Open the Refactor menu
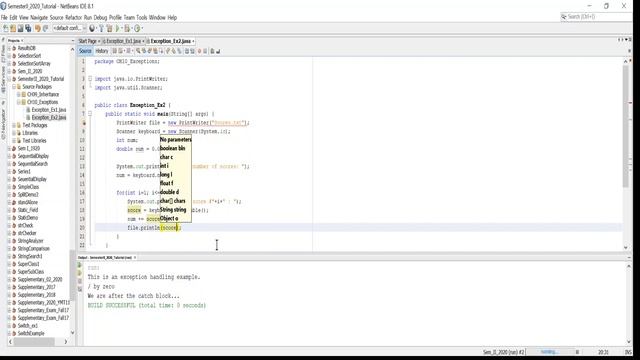The width and height of the screenshot is (640, 360). point(73,18)
